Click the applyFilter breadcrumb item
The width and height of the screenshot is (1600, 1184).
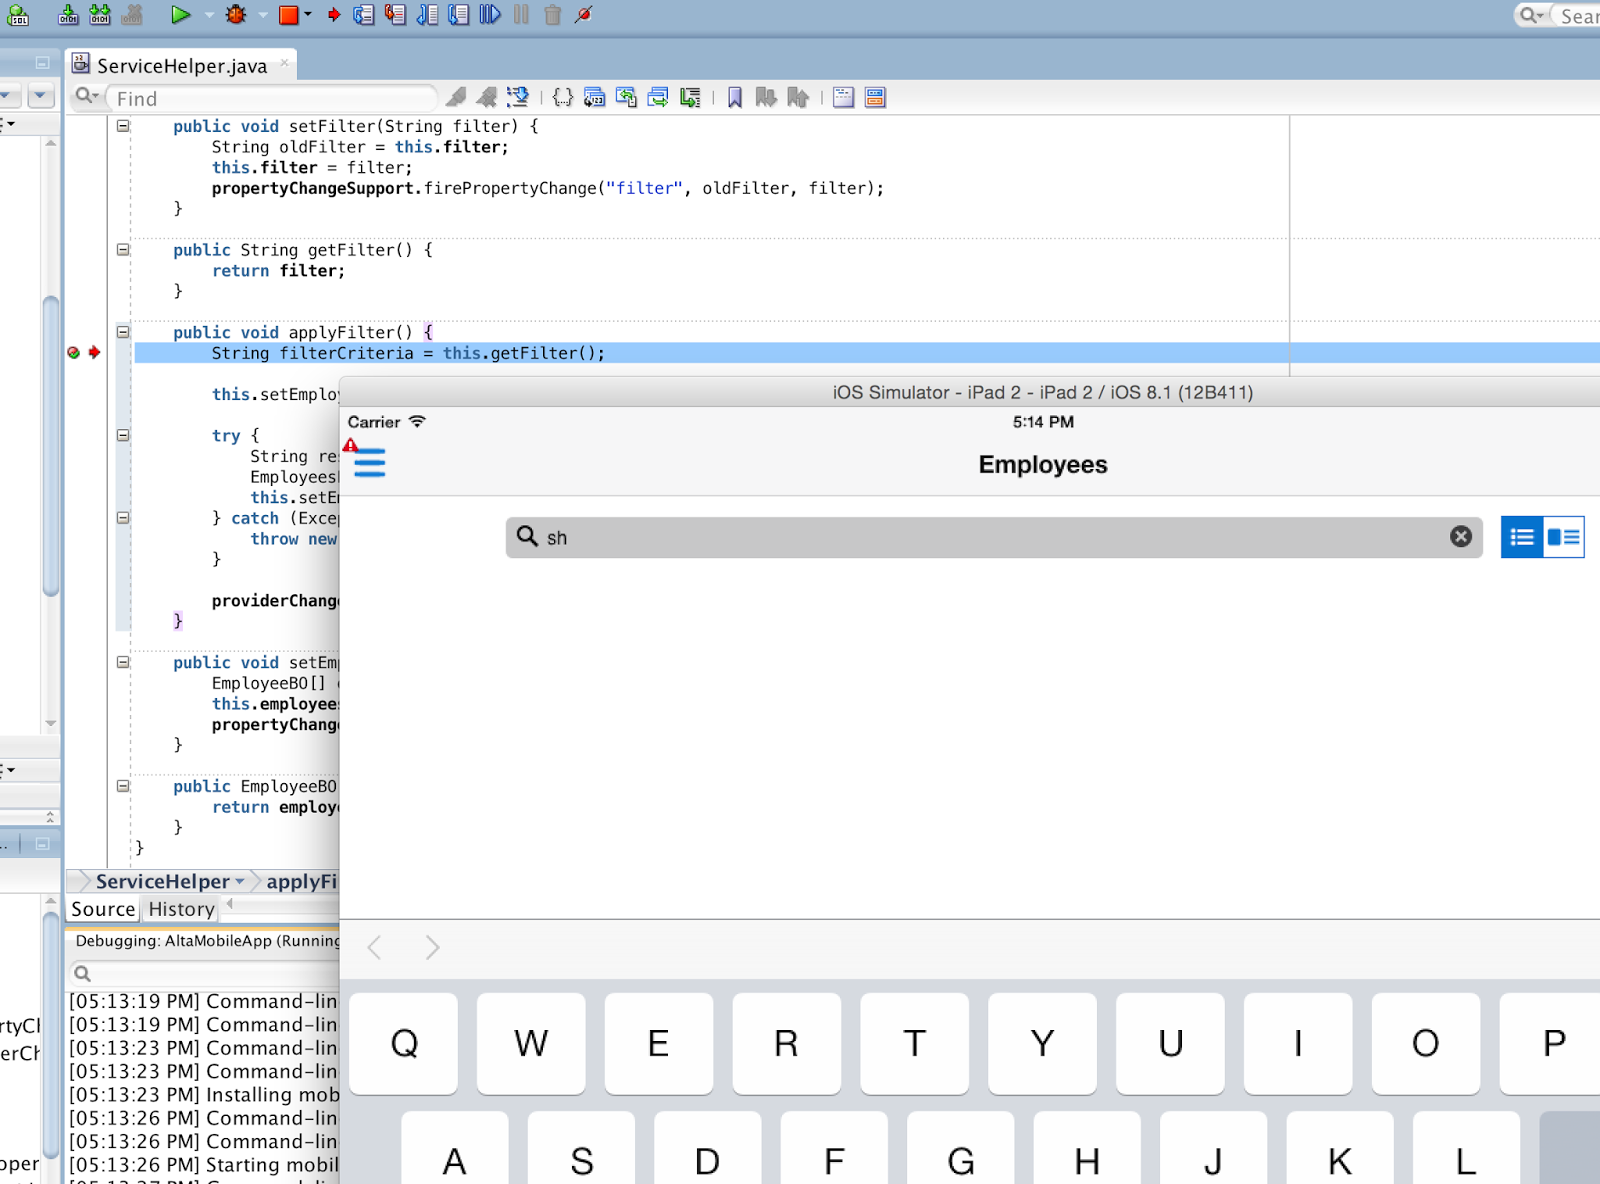pyautogui.click(x=301, y=881)
